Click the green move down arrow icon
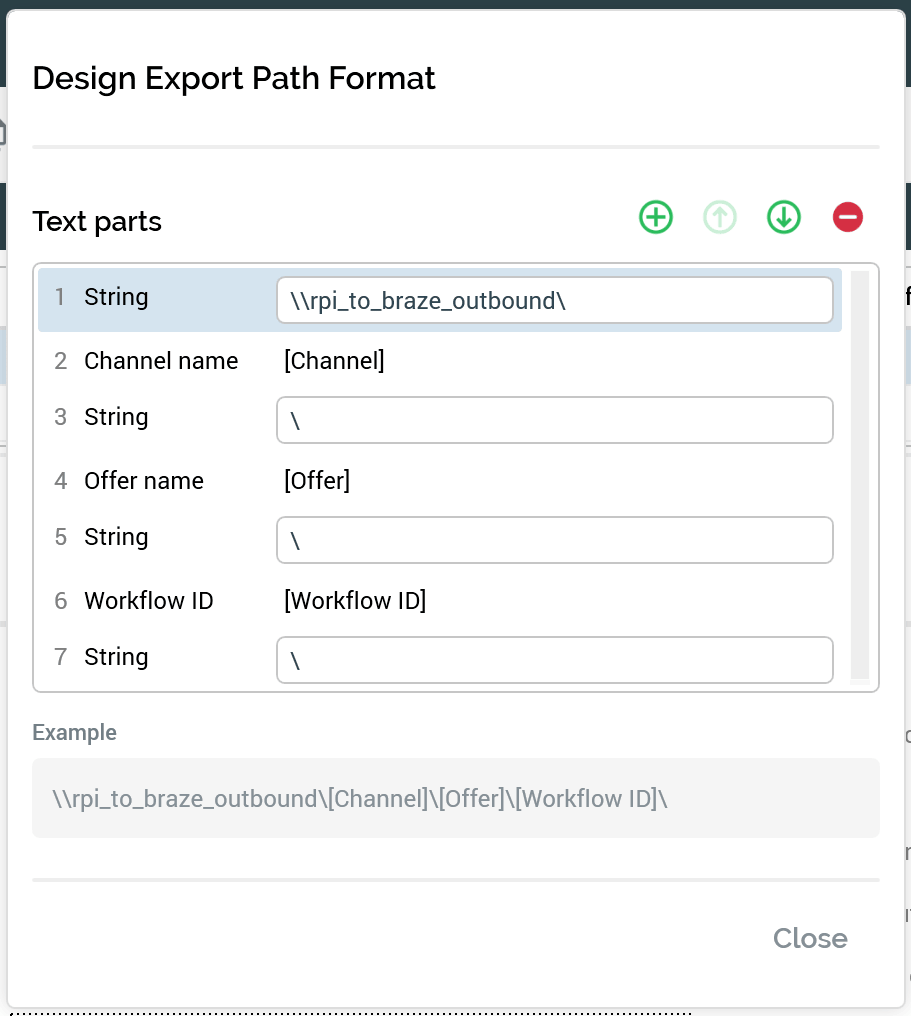Screen dimensions: 911x1016 (x=784, y=217)
